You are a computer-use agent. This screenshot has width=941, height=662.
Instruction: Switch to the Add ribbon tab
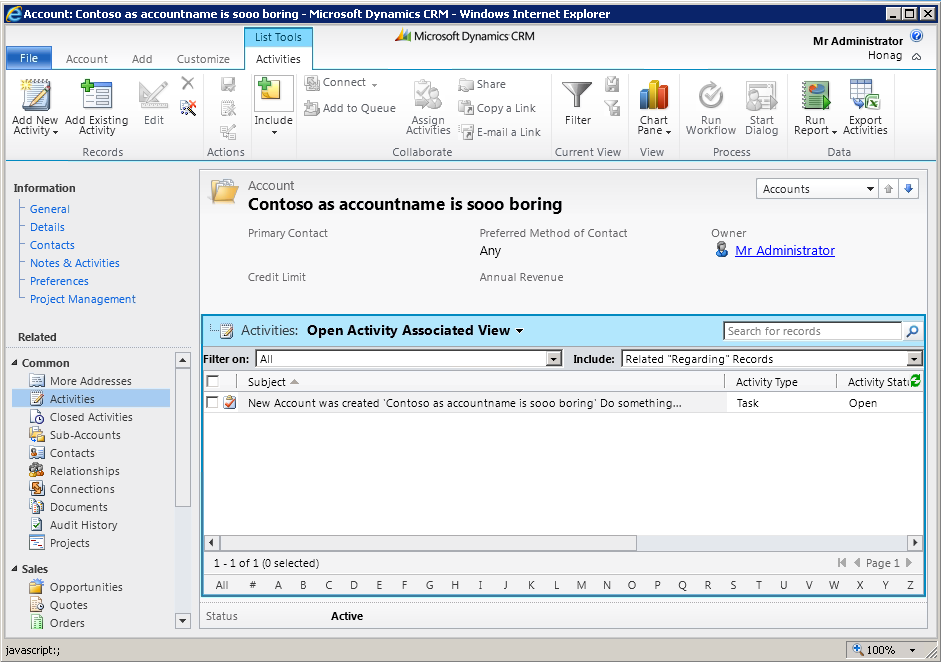point(142,59)
